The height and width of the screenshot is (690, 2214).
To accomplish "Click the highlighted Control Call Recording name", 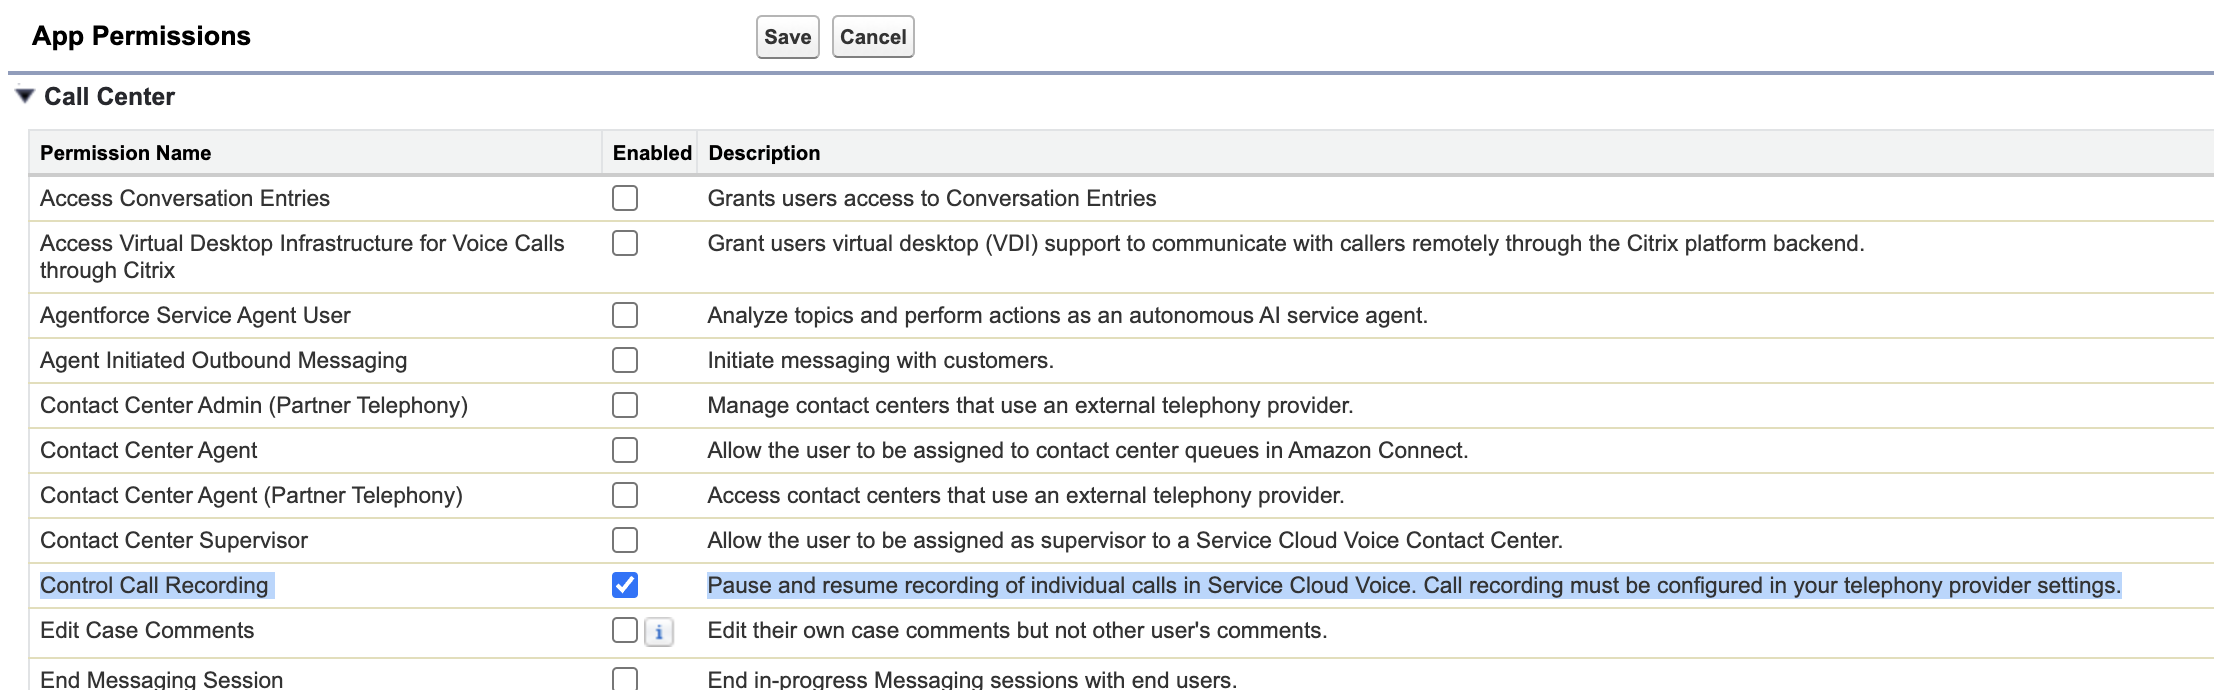I will click(x=154, y=585).
